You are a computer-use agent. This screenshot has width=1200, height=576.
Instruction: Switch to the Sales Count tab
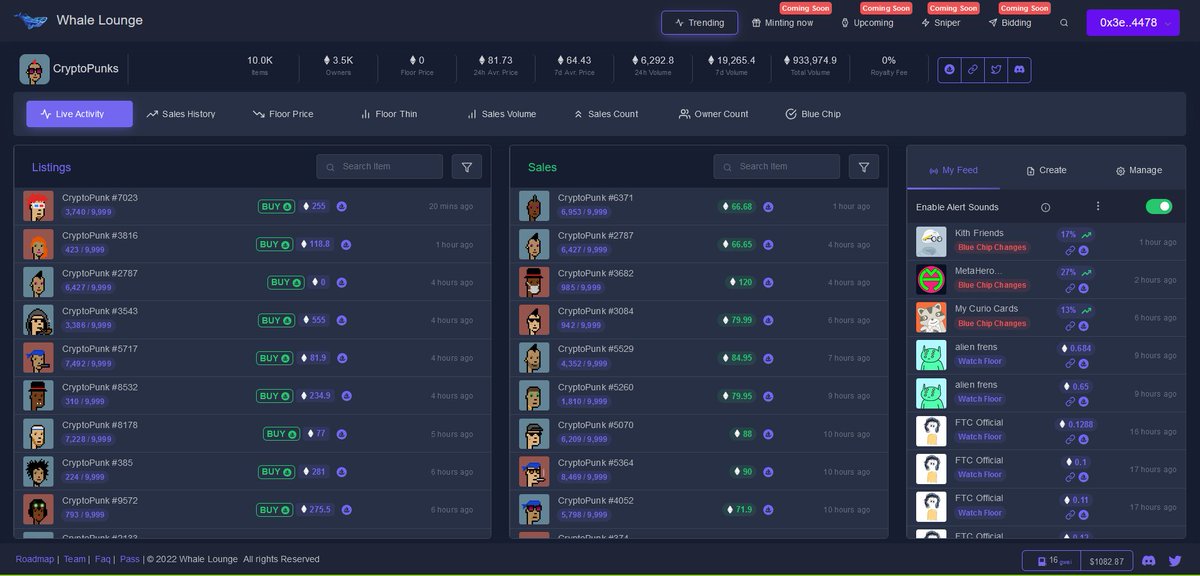pyautogui.click(x=606, y=114)
